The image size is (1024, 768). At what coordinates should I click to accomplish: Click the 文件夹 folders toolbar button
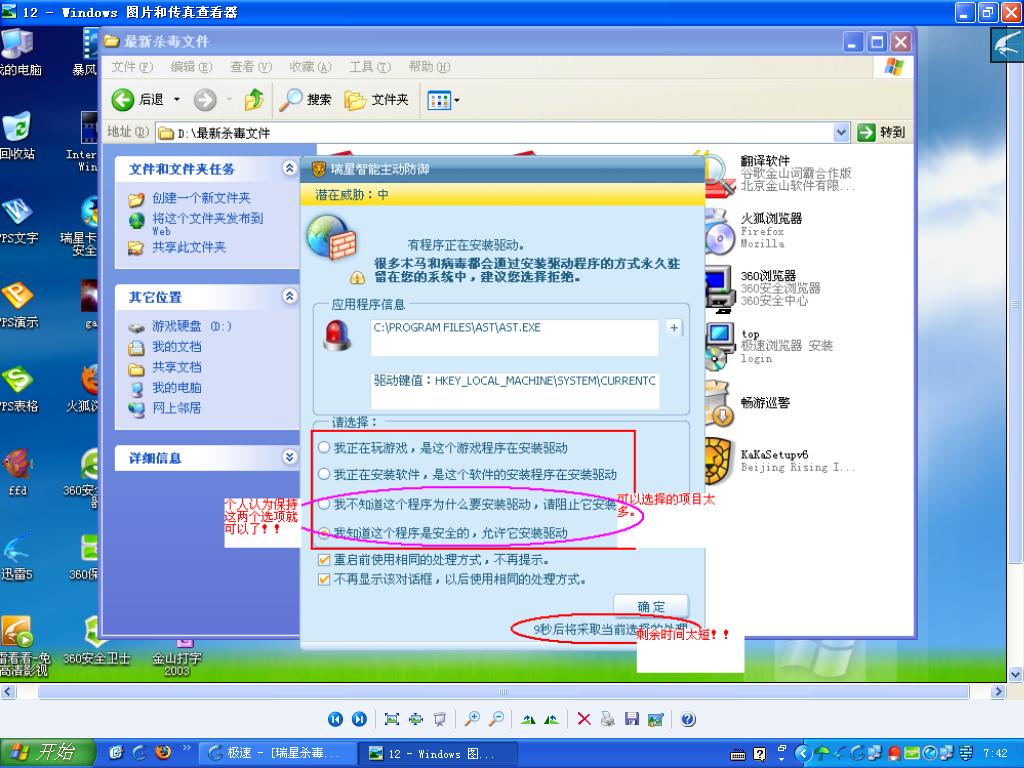(x=377, y=100)
